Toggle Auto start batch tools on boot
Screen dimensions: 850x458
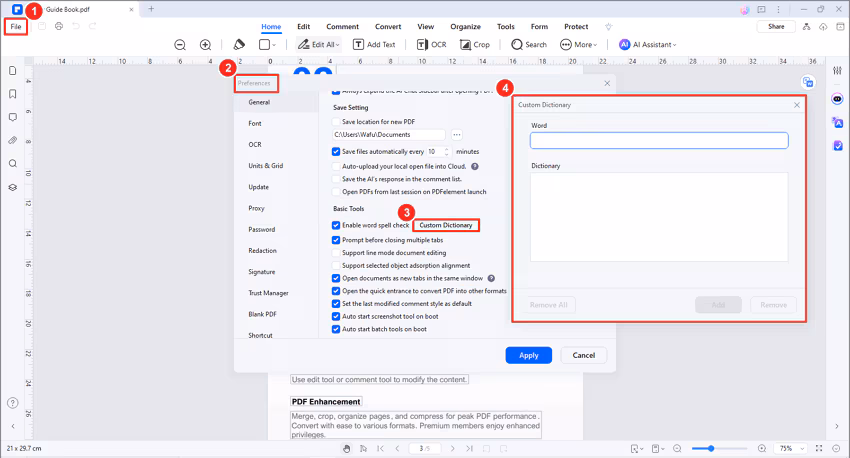pos(336,329)
